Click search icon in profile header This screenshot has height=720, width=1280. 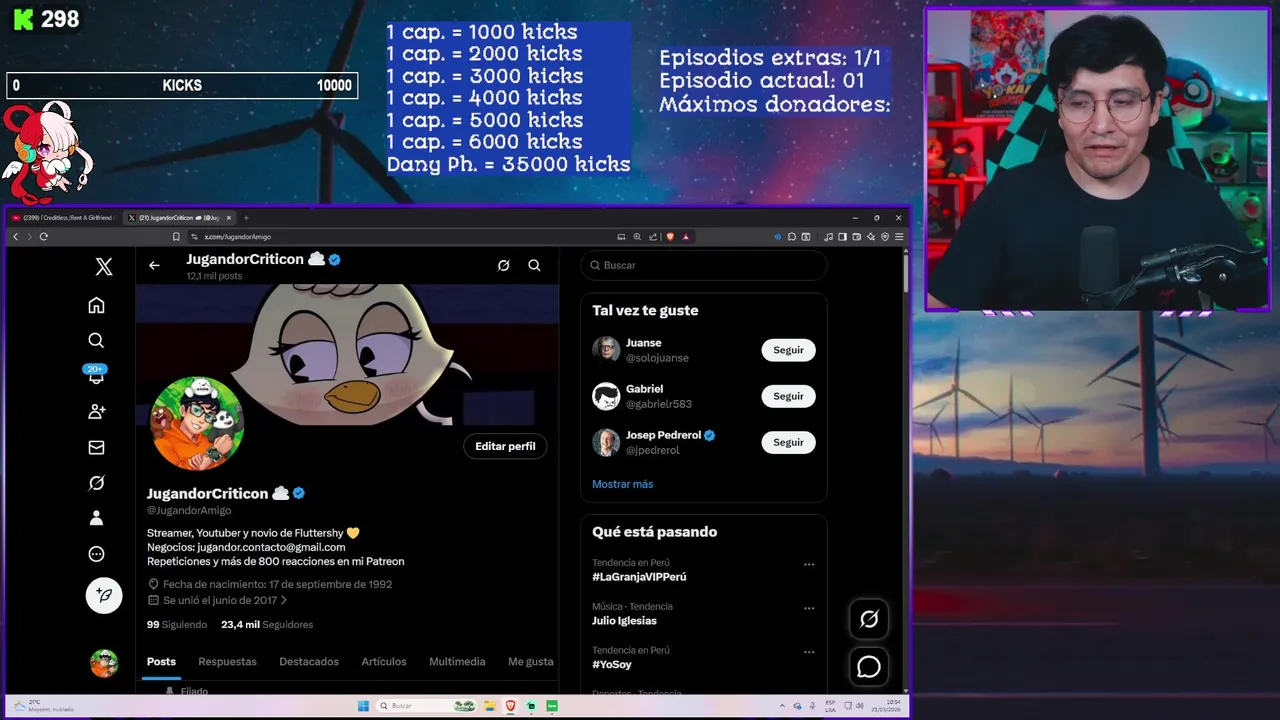point(534,265)
